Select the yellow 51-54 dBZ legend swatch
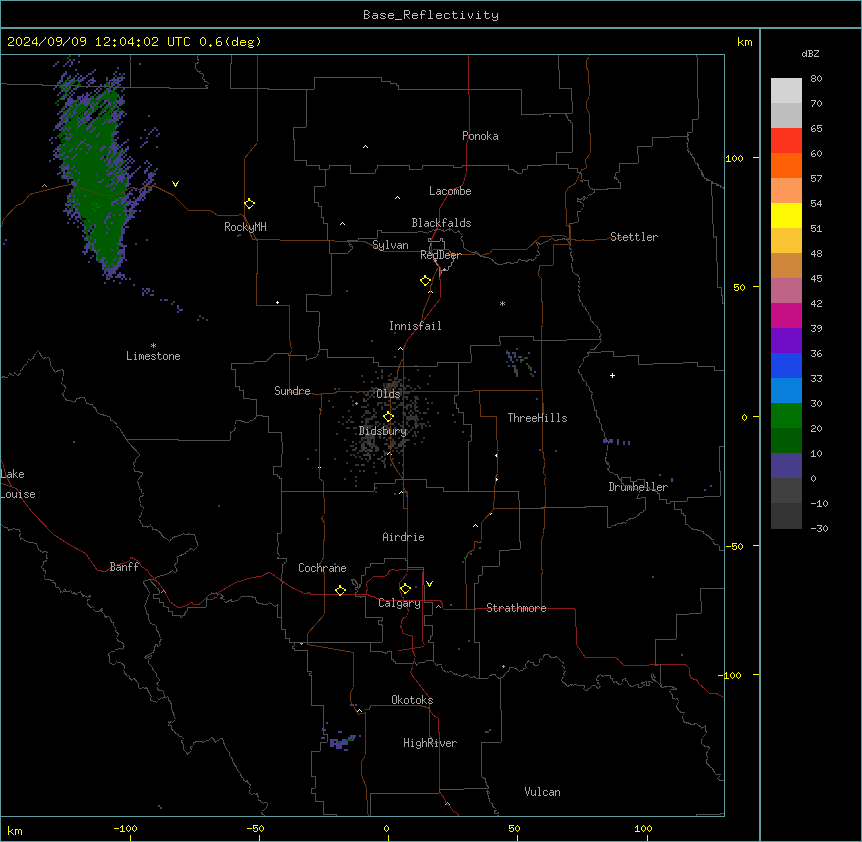862x842 pixels. point(786,215)
